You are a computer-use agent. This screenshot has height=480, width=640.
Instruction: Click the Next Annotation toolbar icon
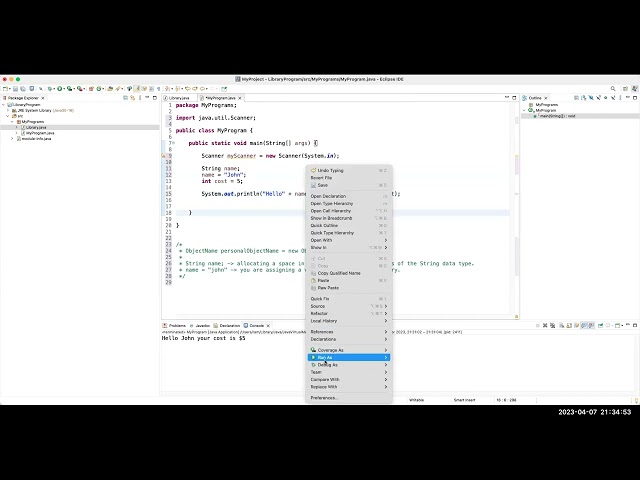168,89
